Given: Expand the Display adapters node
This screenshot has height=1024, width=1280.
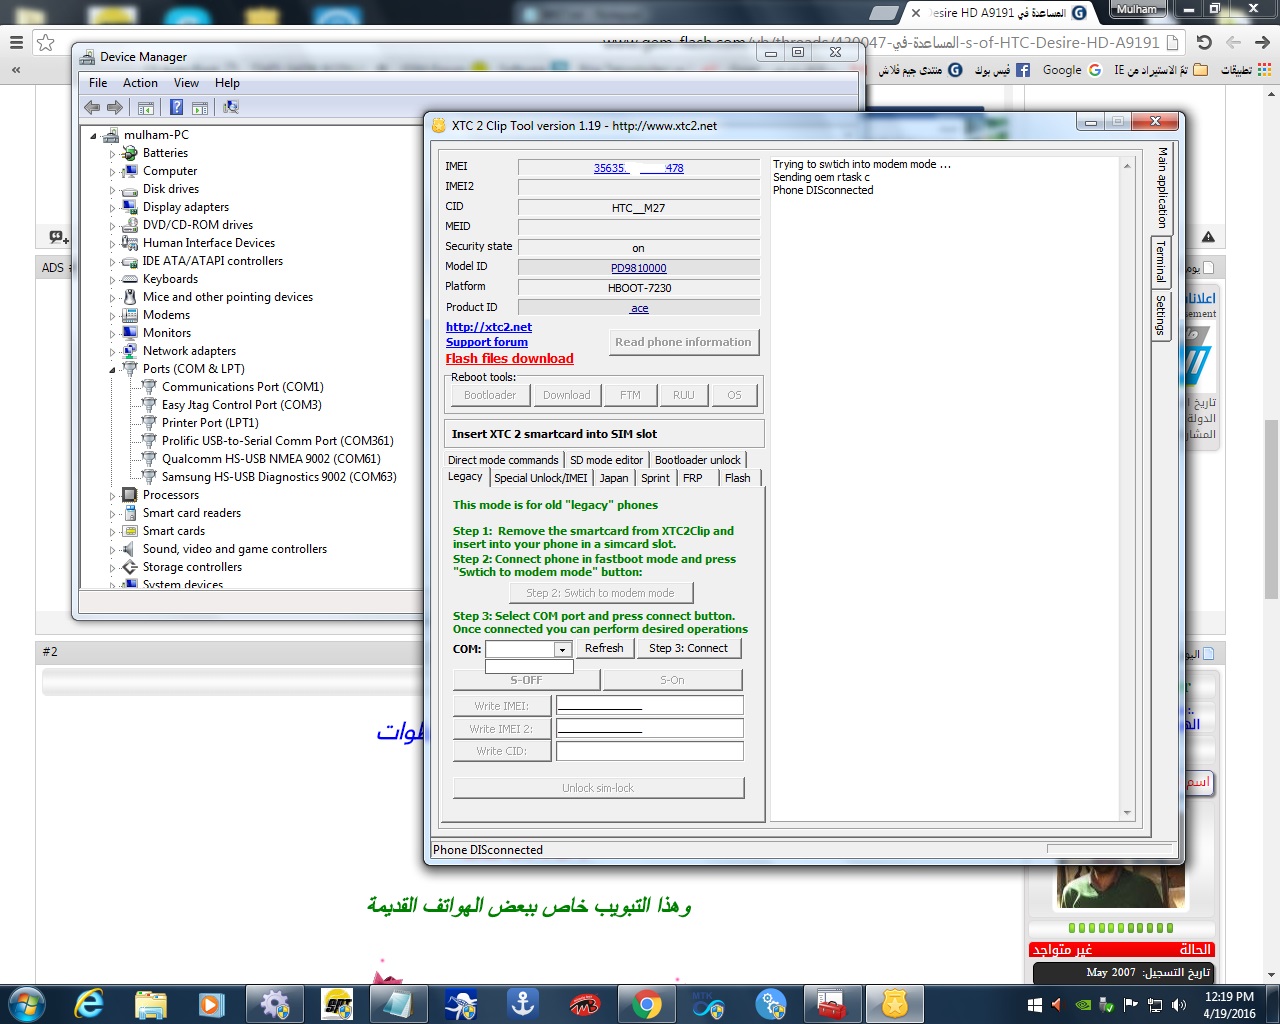Looking at the screenshot, I should pos(112,208).
